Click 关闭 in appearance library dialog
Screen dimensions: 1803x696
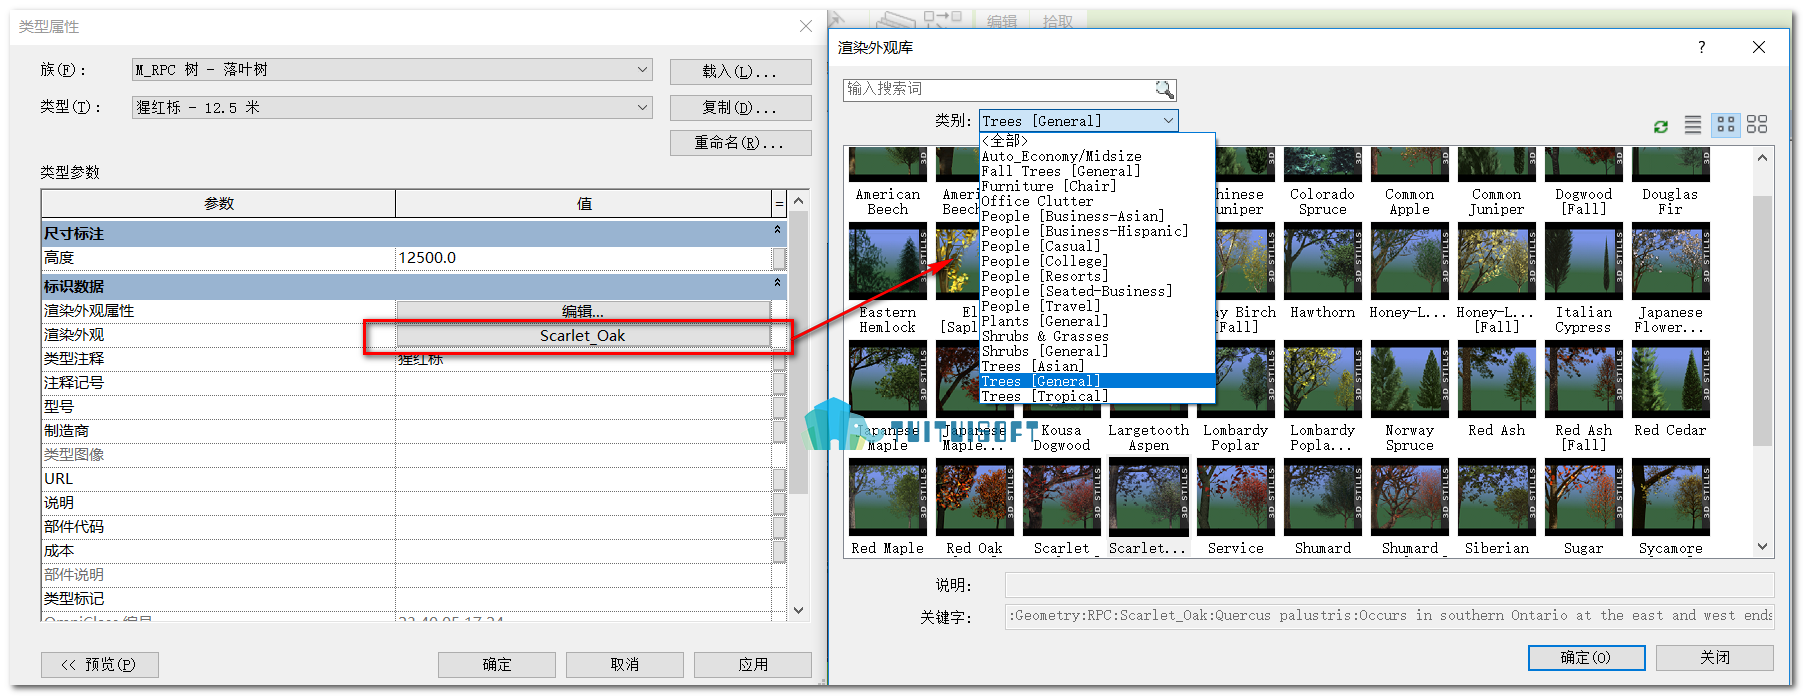click(1714, 657)
